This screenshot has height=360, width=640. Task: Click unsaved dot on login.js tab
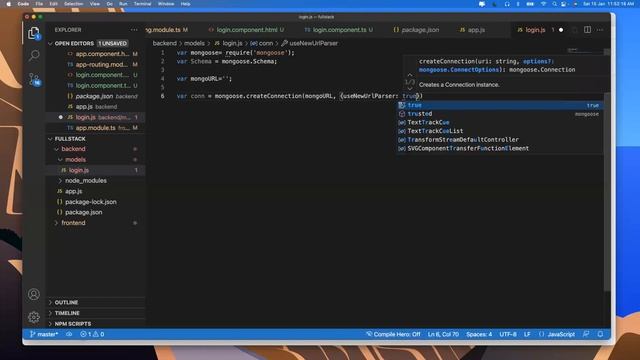(x=561, y=30)
